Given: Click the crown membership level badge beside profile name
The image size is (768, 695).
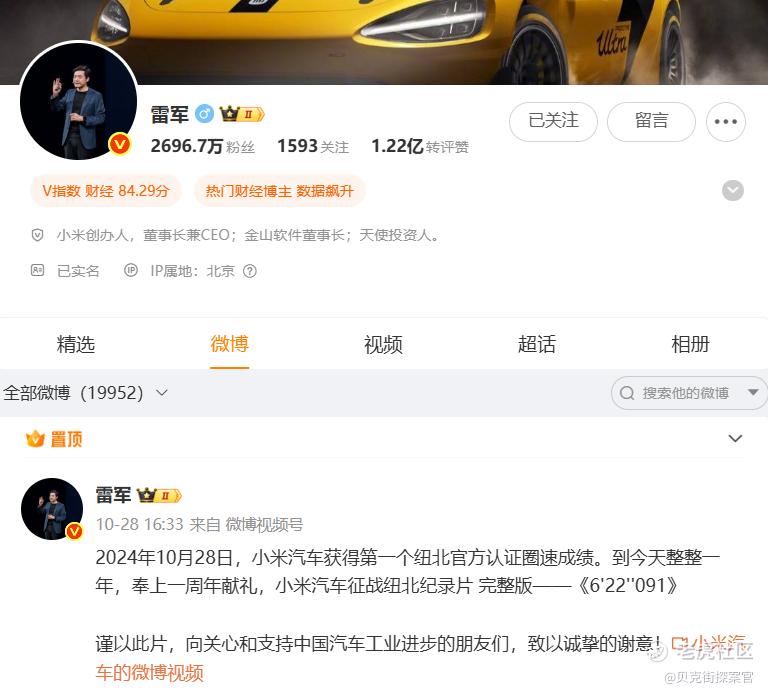Looking at the screenshot, I should [242, 114].
